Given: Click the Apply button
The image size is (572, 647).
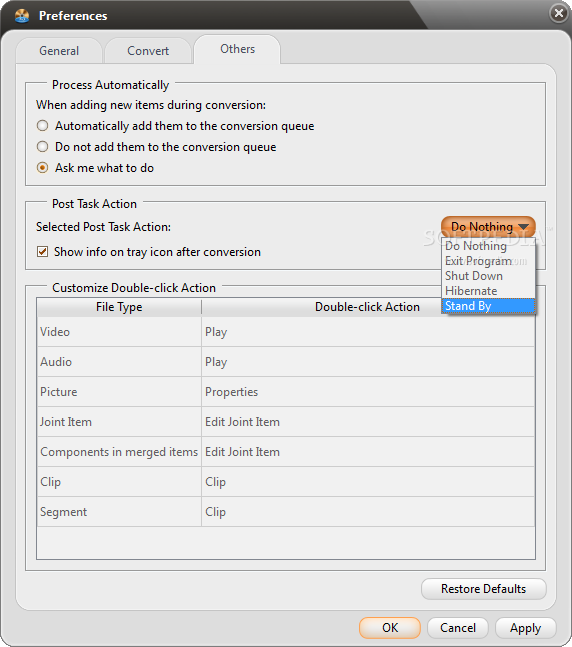Looking at the screenshot, I should [525, 628].
